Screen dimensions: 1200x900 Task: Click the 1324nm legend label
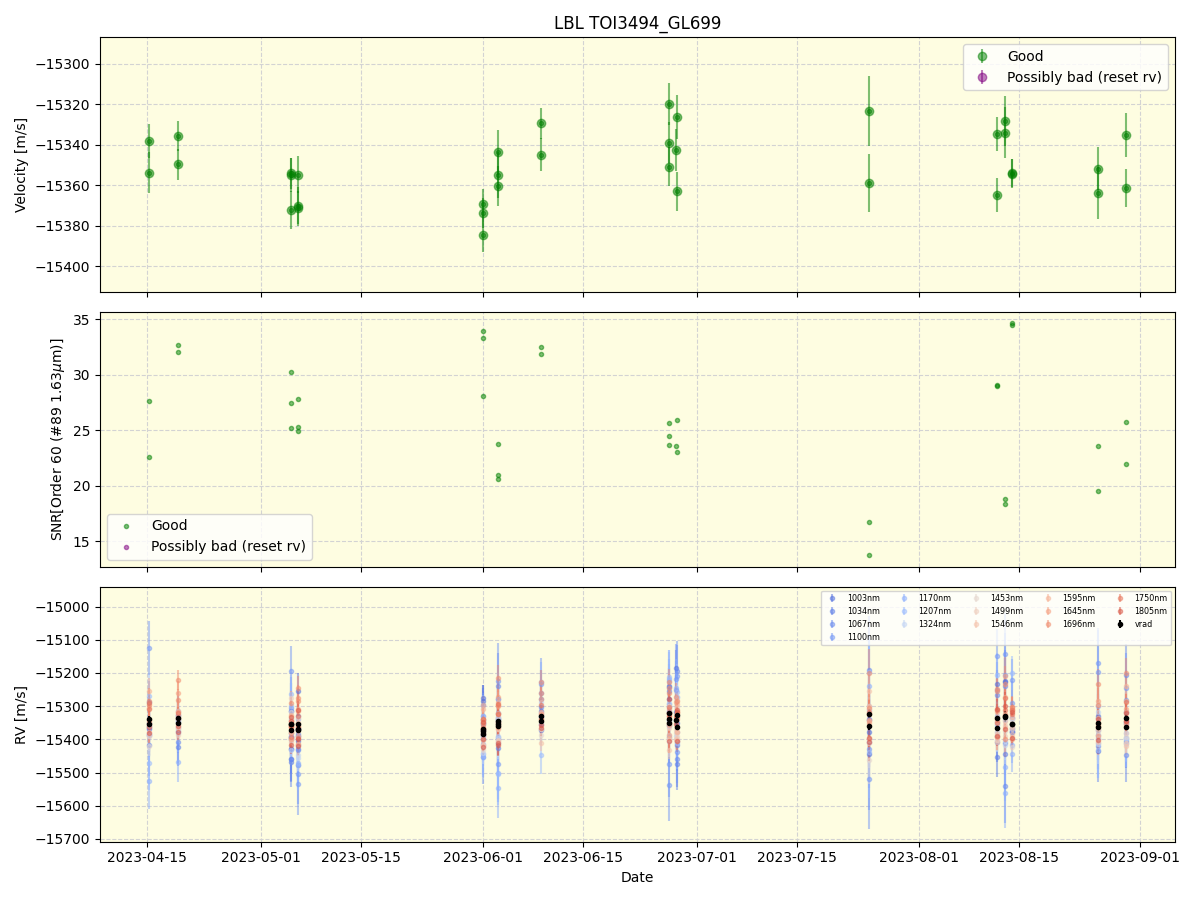935,624
